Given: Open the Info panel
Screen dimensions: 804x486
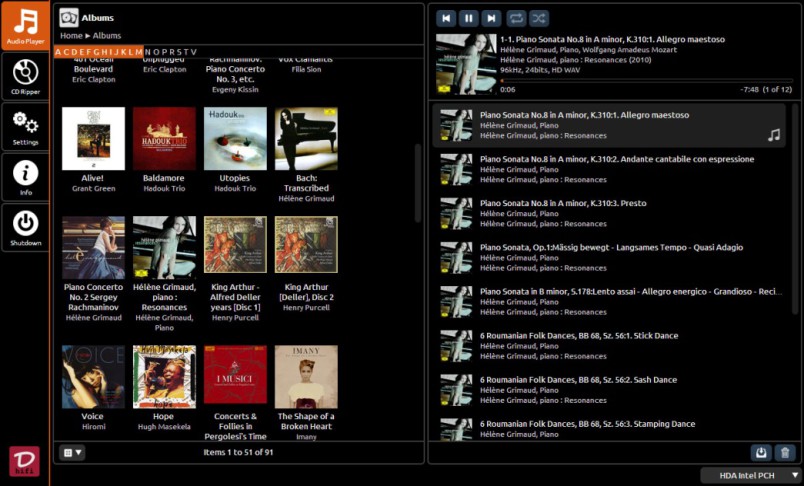Looking at the screenshot, I should pos(25,177).
